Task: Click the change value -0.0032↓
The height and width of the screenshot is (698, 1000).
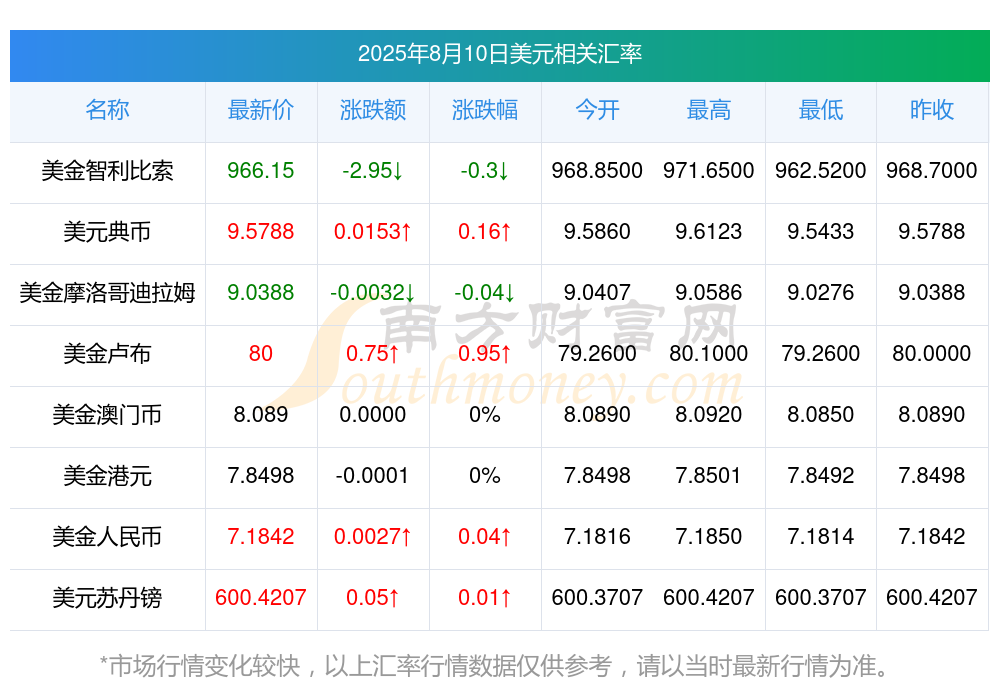Action: (372, 292)
